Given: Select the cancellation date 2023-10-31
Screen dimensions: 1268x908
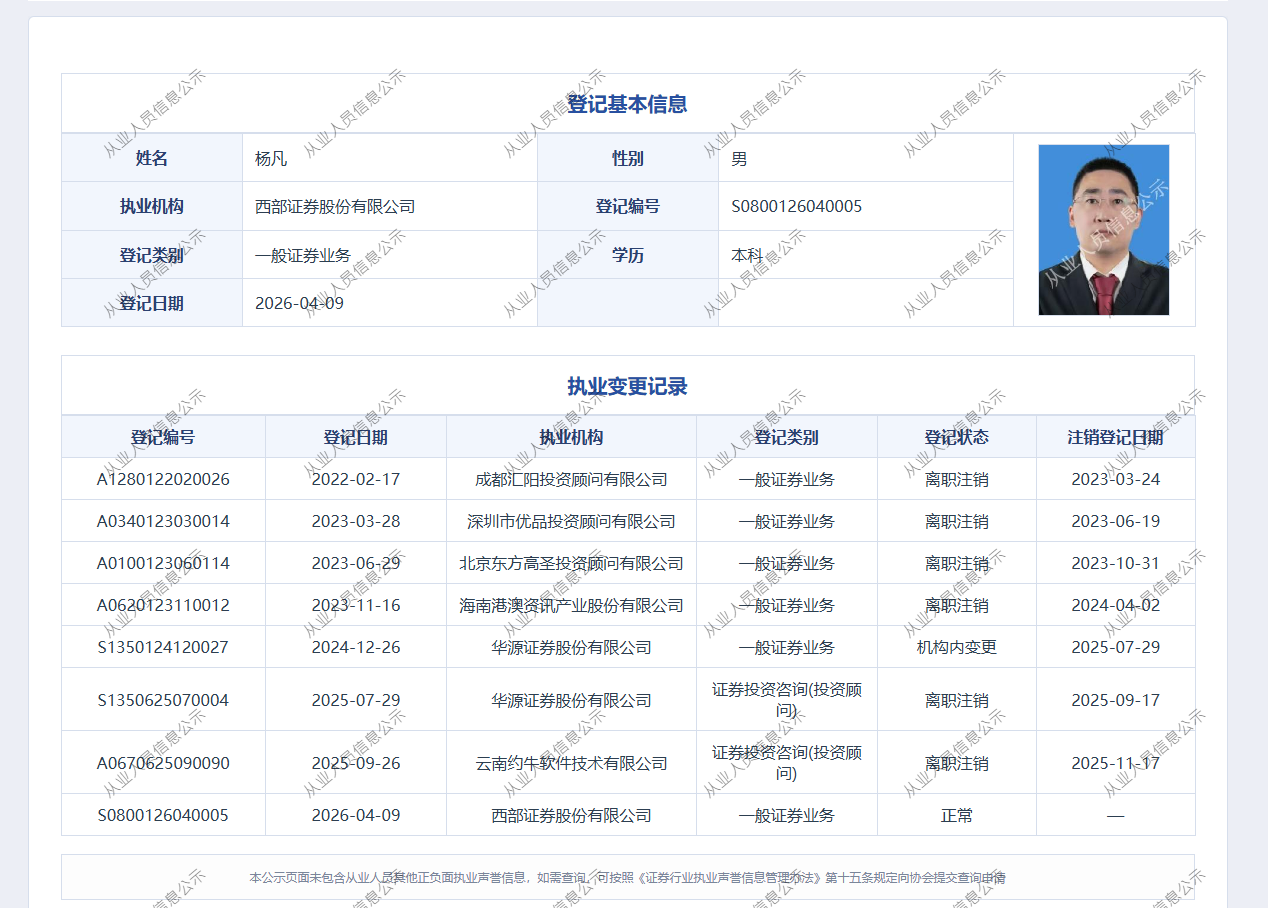Looking at the screenshot, I should 1115,563.
